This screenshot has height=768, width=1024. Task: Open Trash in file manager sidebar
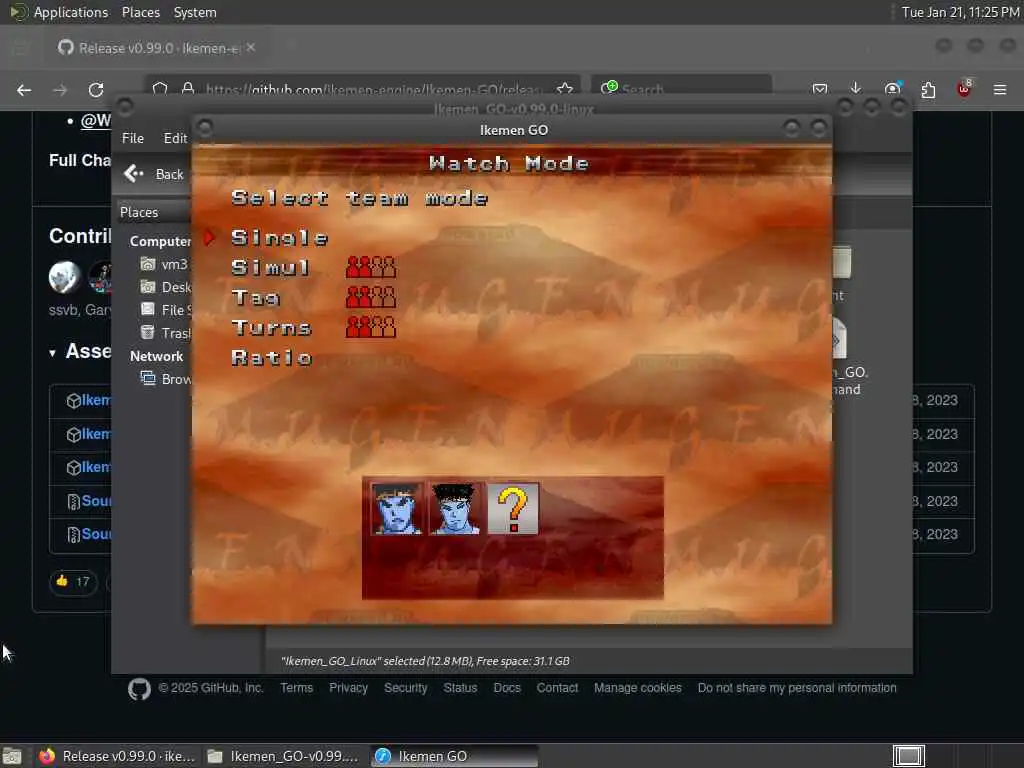(x=166, y=333)
